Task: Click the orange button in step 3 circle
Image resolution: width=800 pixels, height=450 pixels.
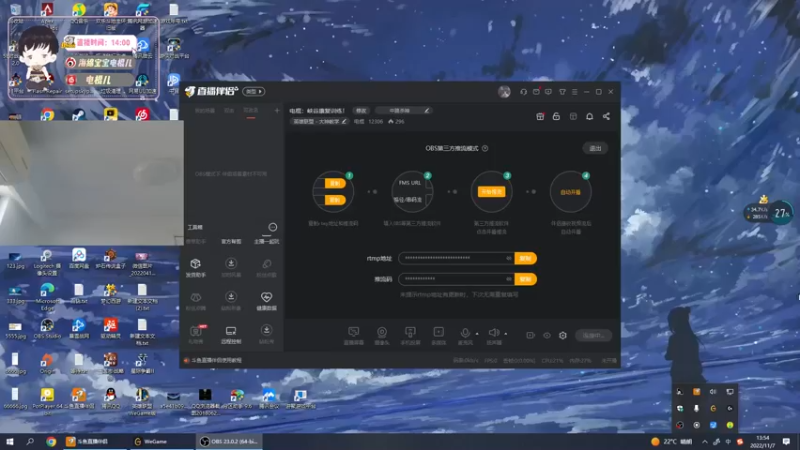Action: coord(491,192)
